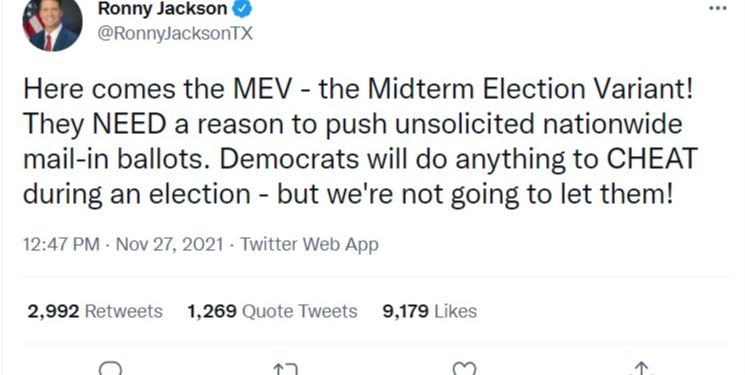View the 1,269 Quote Tweets list
The image size is (745, 375).
pyautogui.click(x=272, y=311)
